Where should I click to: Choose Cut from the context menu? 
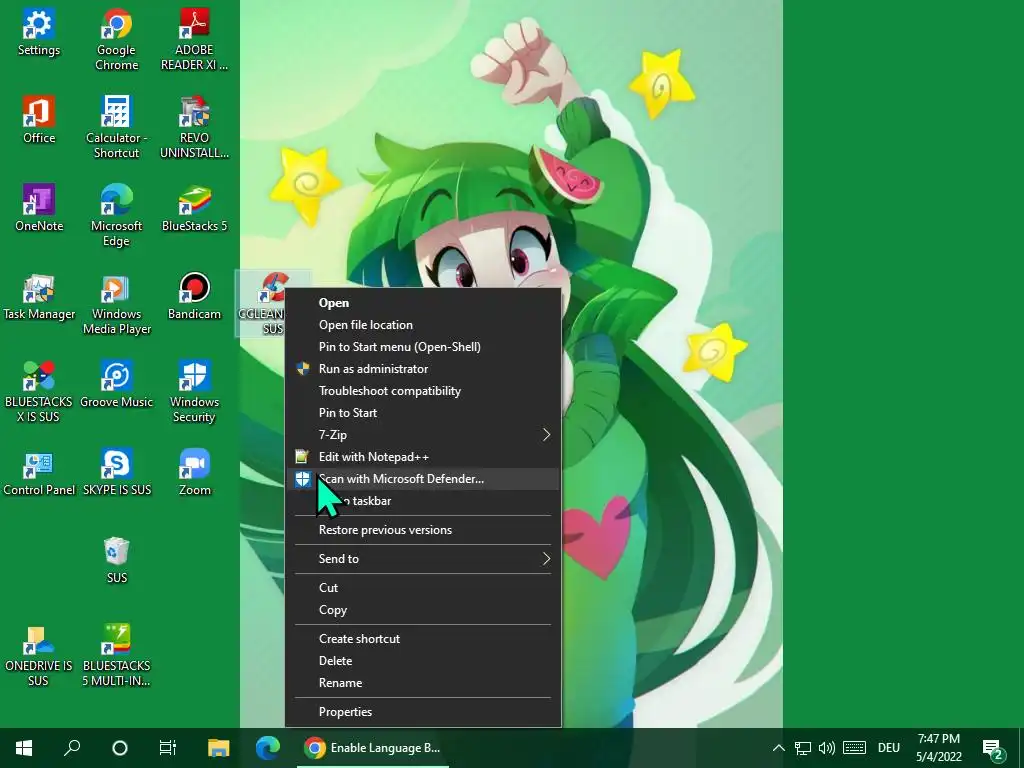[423, 588]
